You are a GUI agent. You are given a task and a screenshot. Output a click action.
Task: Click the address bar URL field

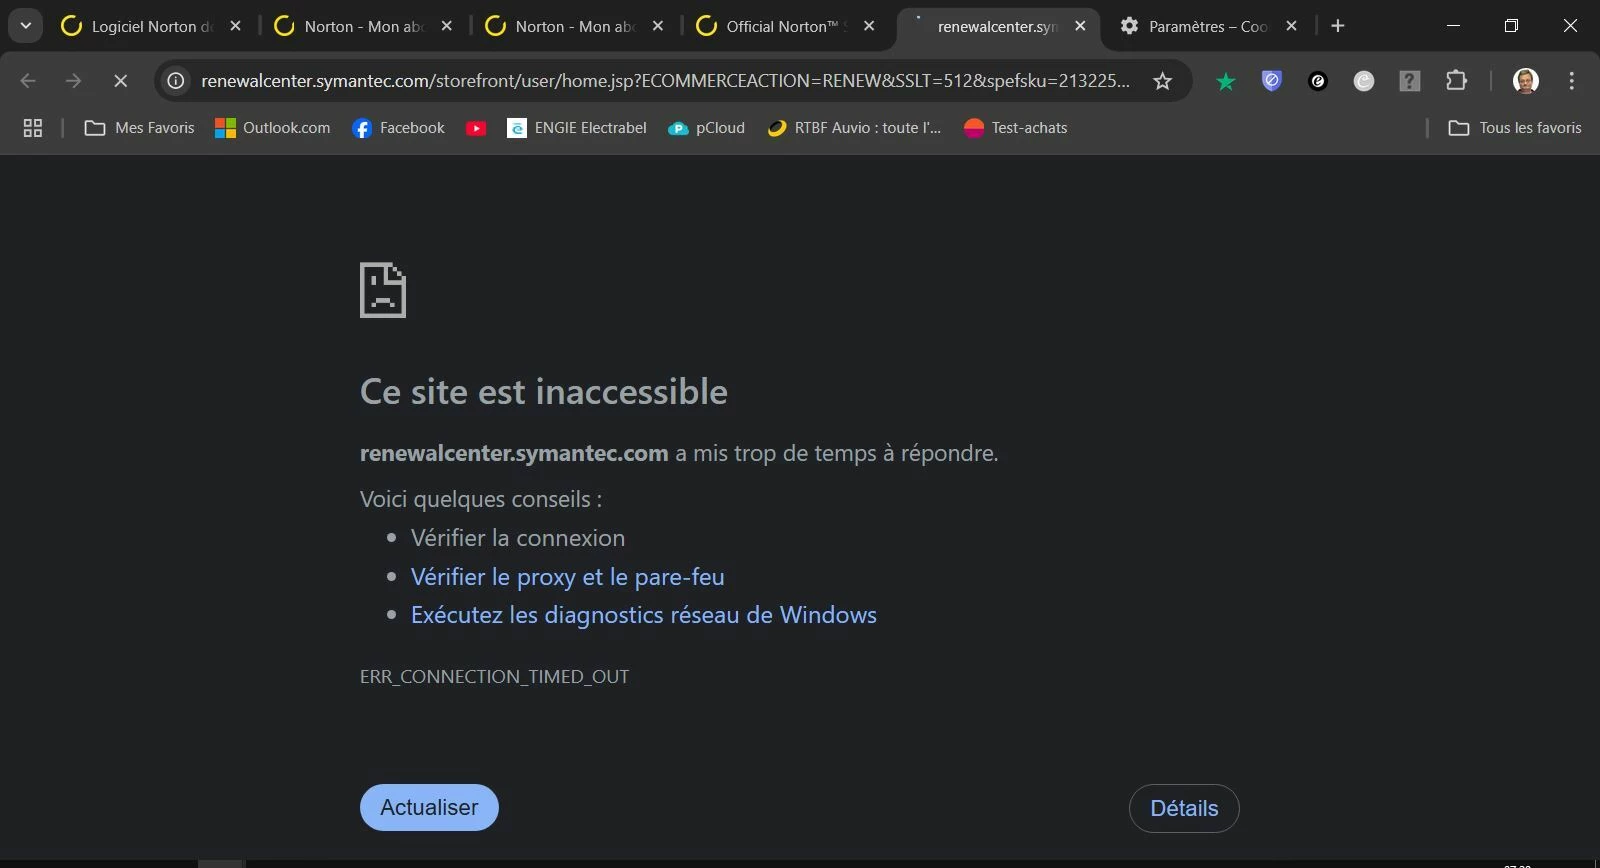[x=665, y=81]
